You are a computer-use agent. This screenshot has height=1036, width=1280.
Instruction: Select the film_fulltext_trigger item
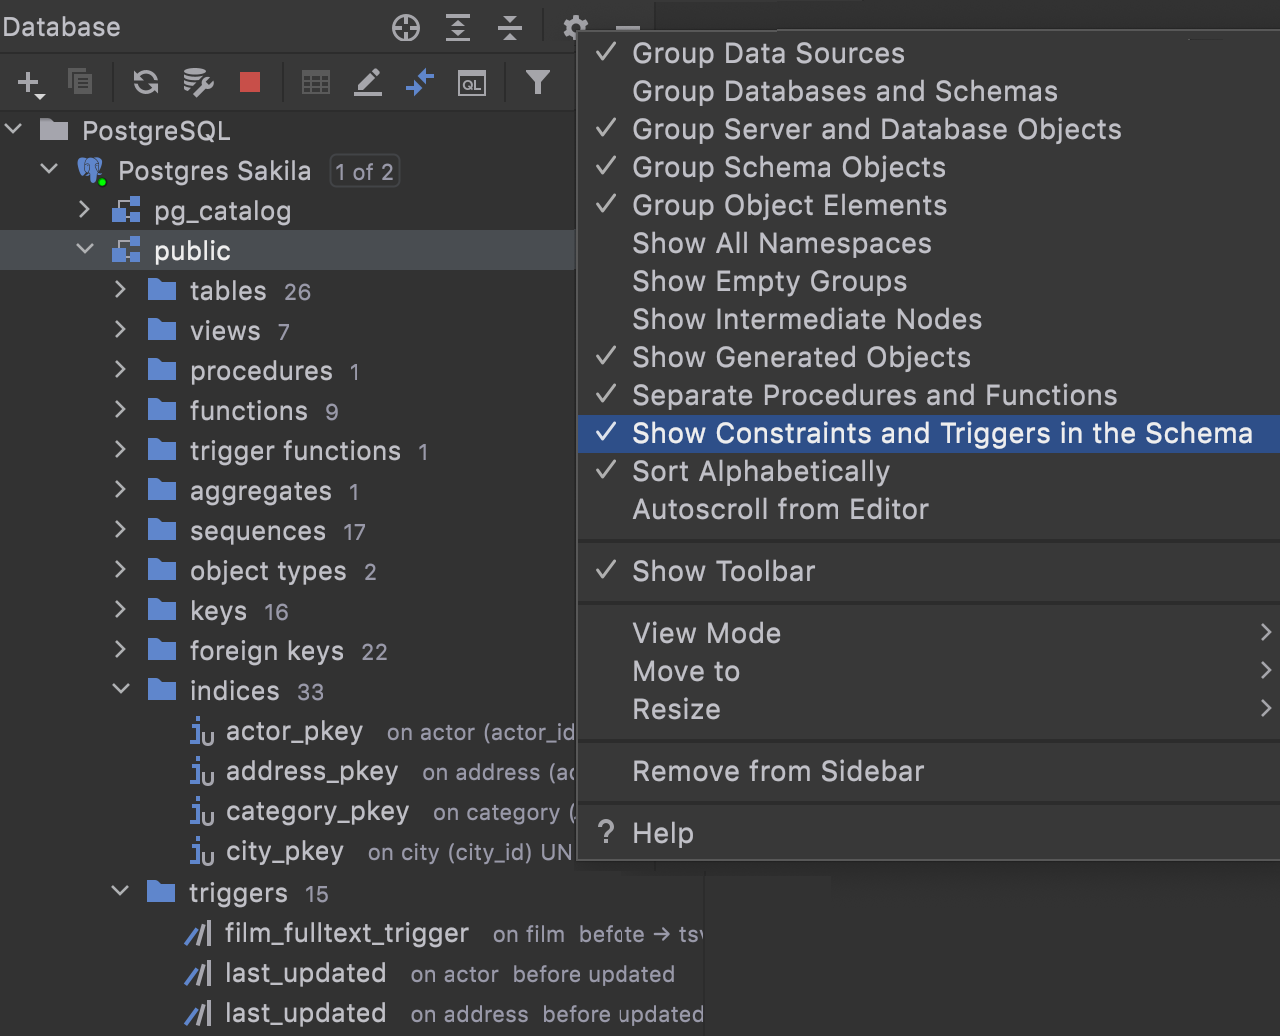coord(346,933)
